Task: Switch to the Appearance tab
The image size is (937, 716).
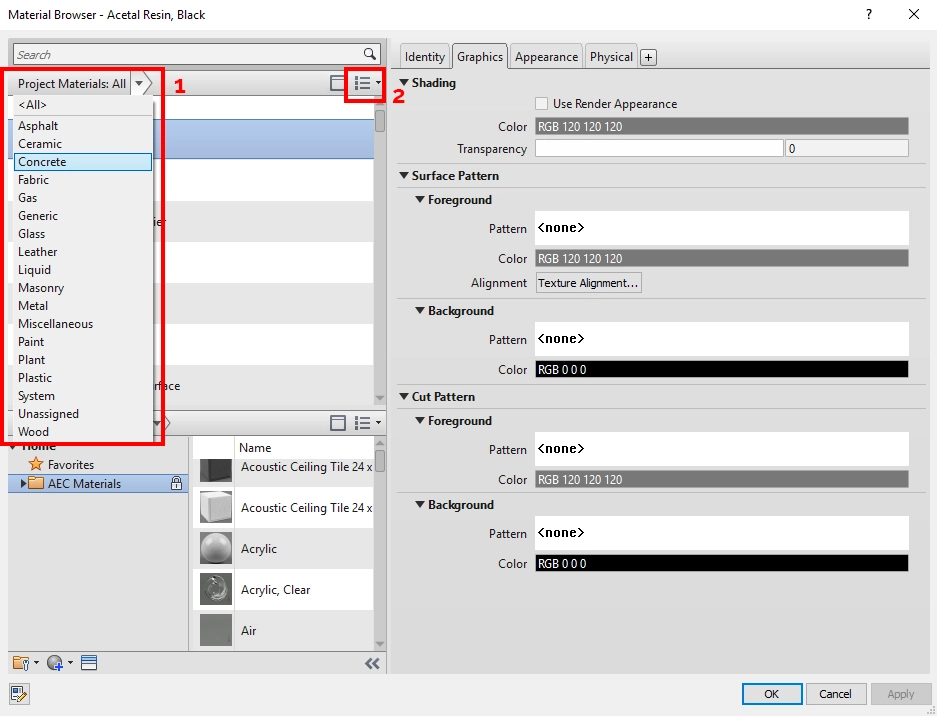Action: (545, 56)
